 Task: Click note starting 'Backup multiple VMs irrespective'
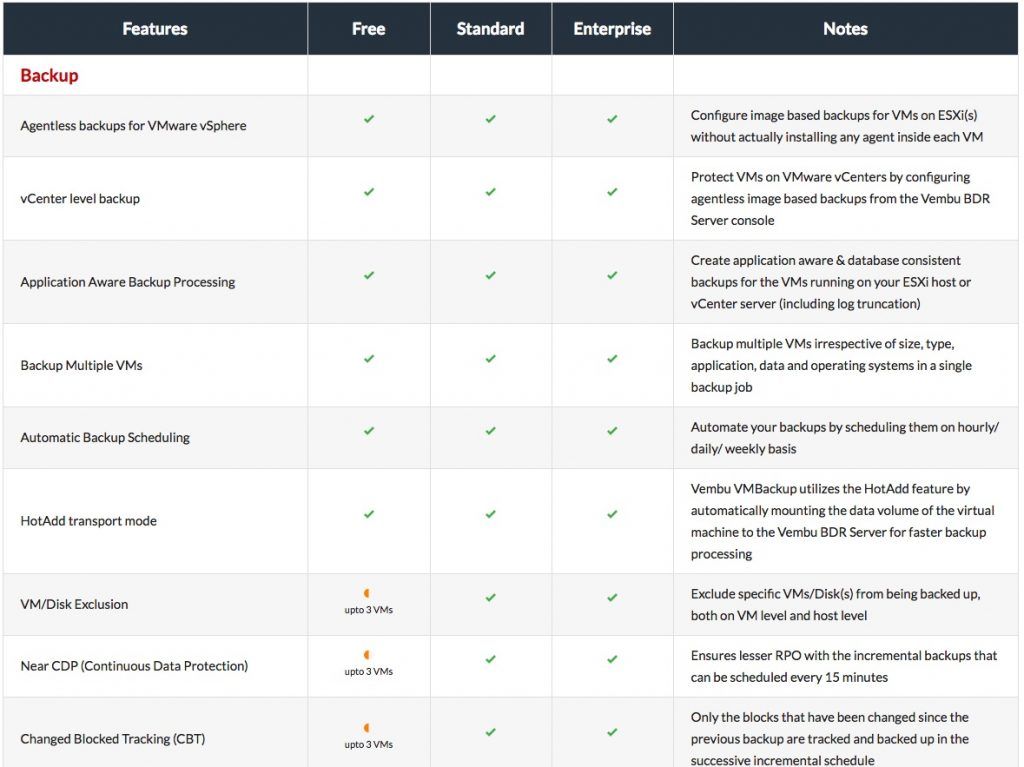[x=831, y=365]
